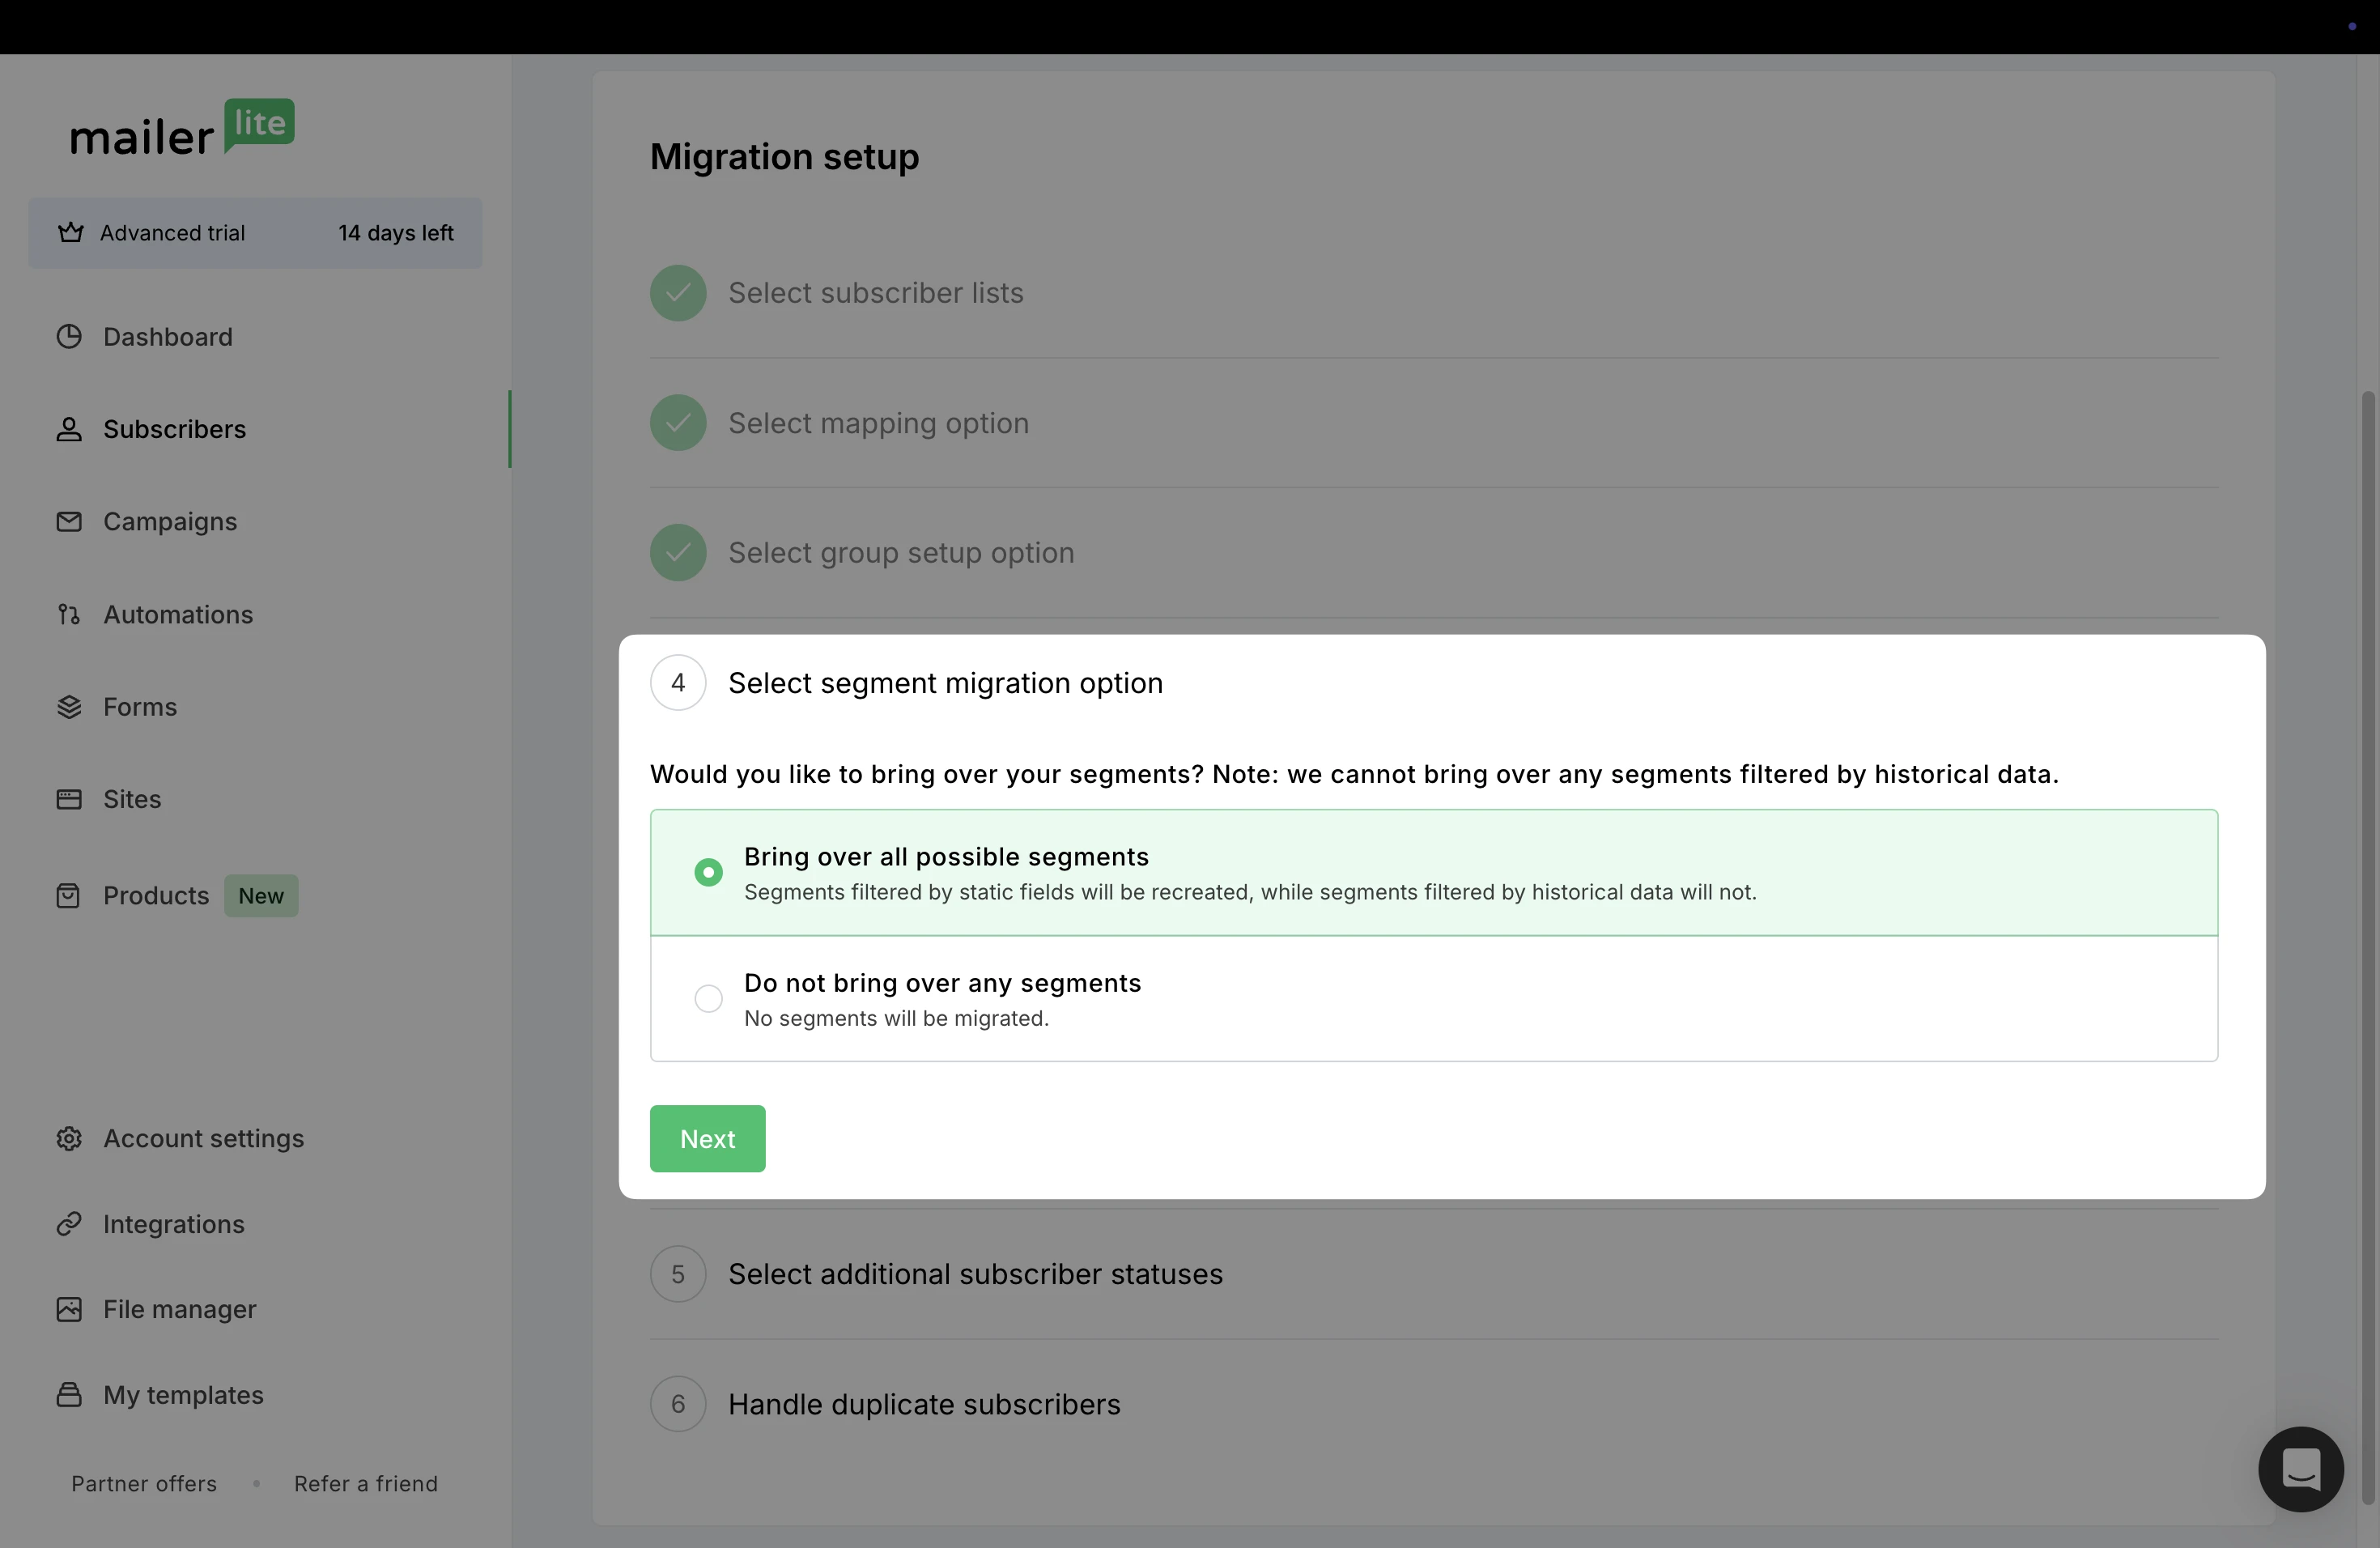Open Subscribers in the sidebar

tap(174, 429)
